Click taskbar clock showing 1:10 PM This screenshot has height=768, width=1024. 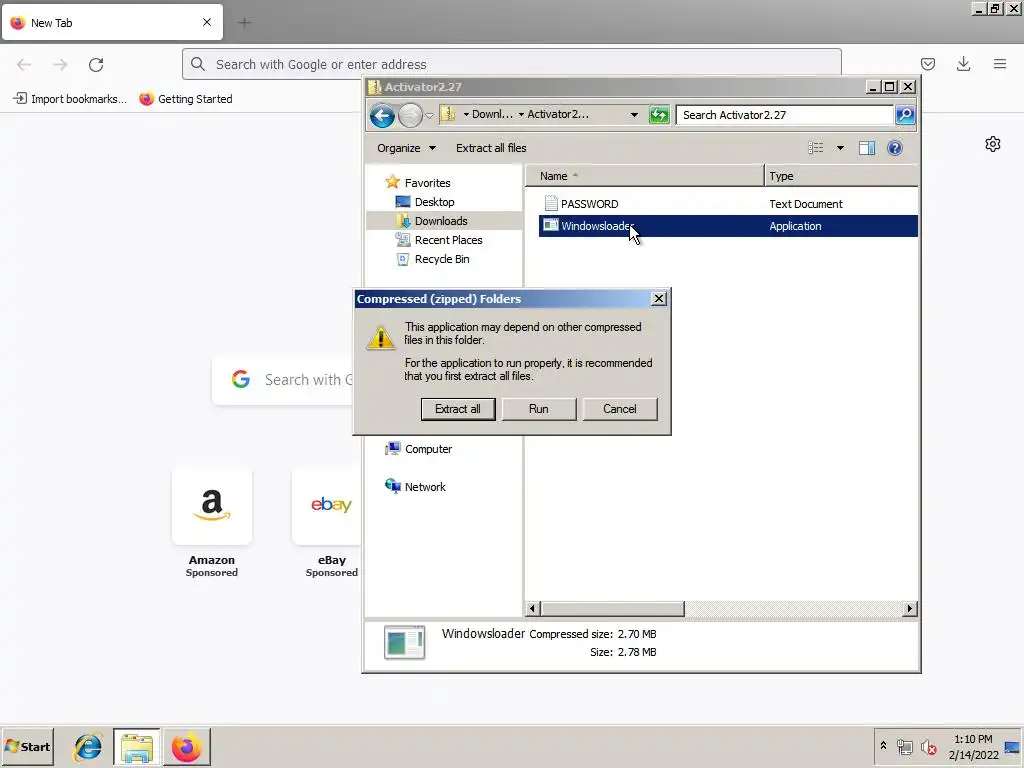pyautogui.click(x=973, y=747)
